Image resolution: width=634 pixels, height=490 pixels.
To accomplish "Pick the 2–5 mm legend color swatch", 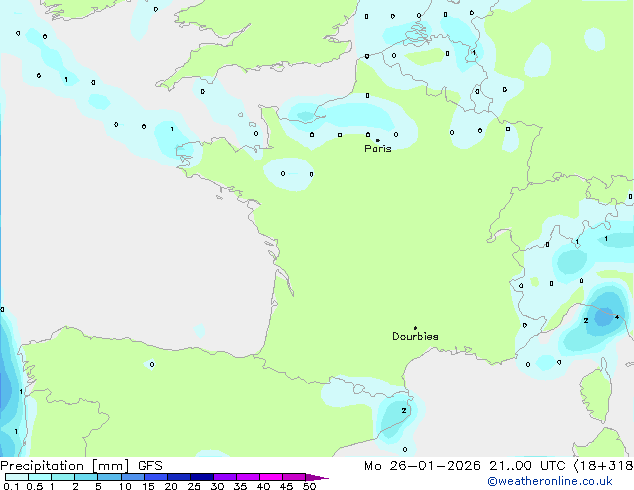I will [86, 477].
